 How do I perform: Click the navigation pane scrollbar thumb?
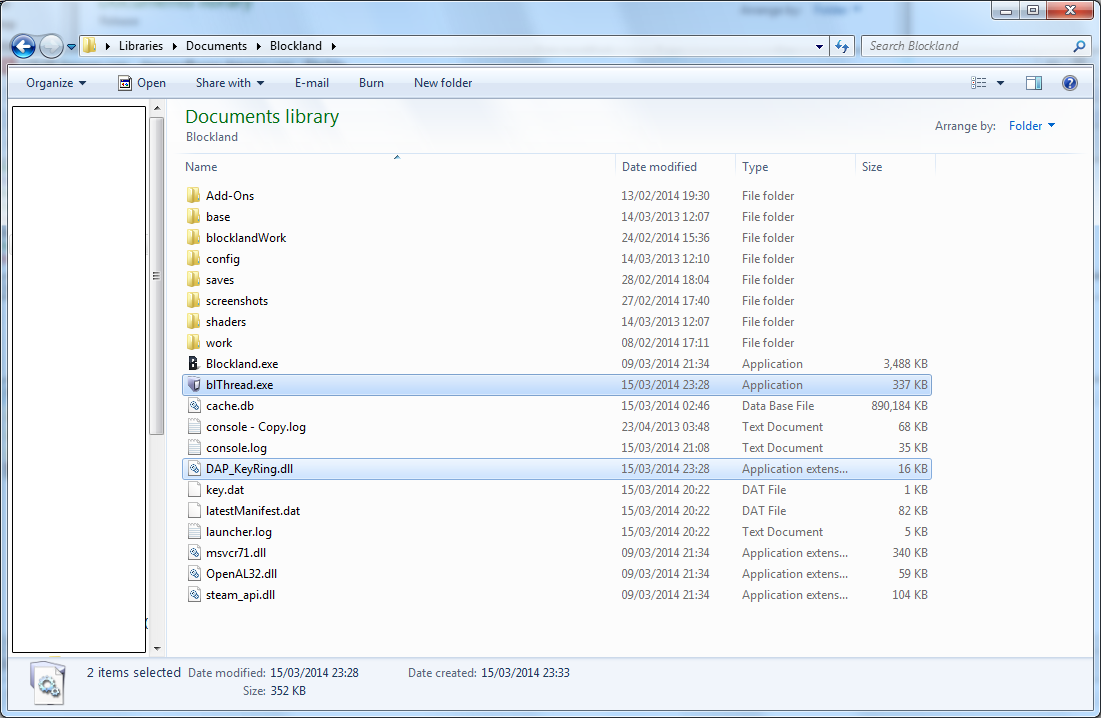tap(157, 276)
